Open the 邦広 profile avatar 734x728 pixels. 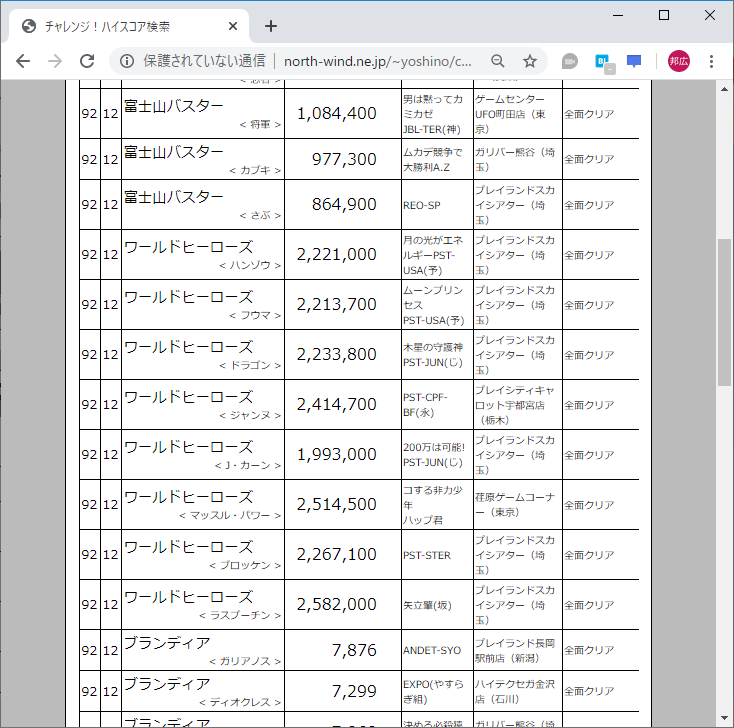point(679,61)
